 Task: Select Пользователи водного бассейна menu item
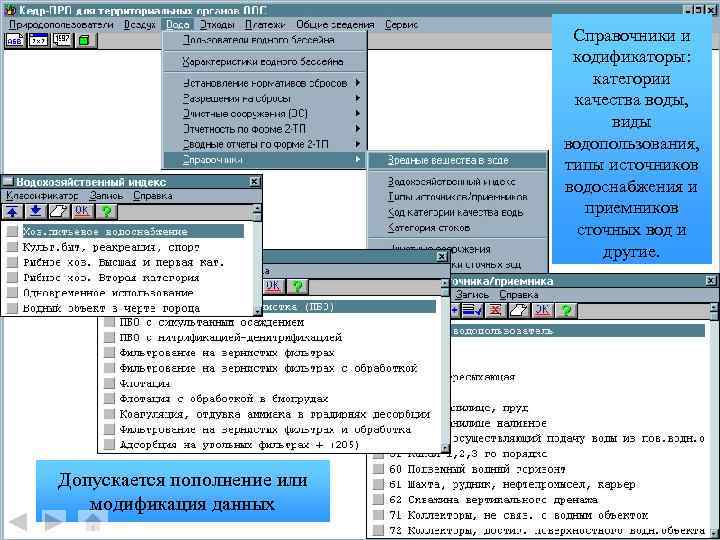tap(266, 40)
